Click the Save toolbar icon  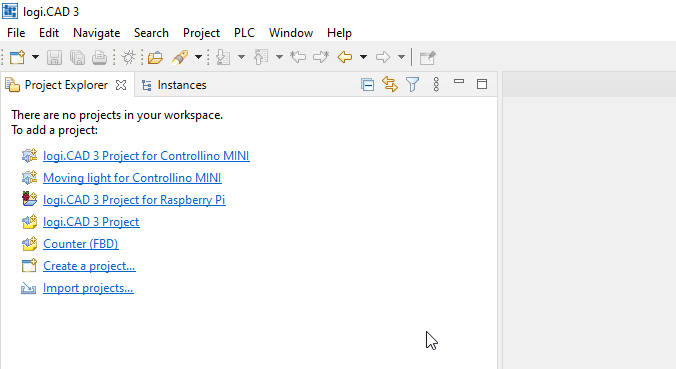point(54,57)
